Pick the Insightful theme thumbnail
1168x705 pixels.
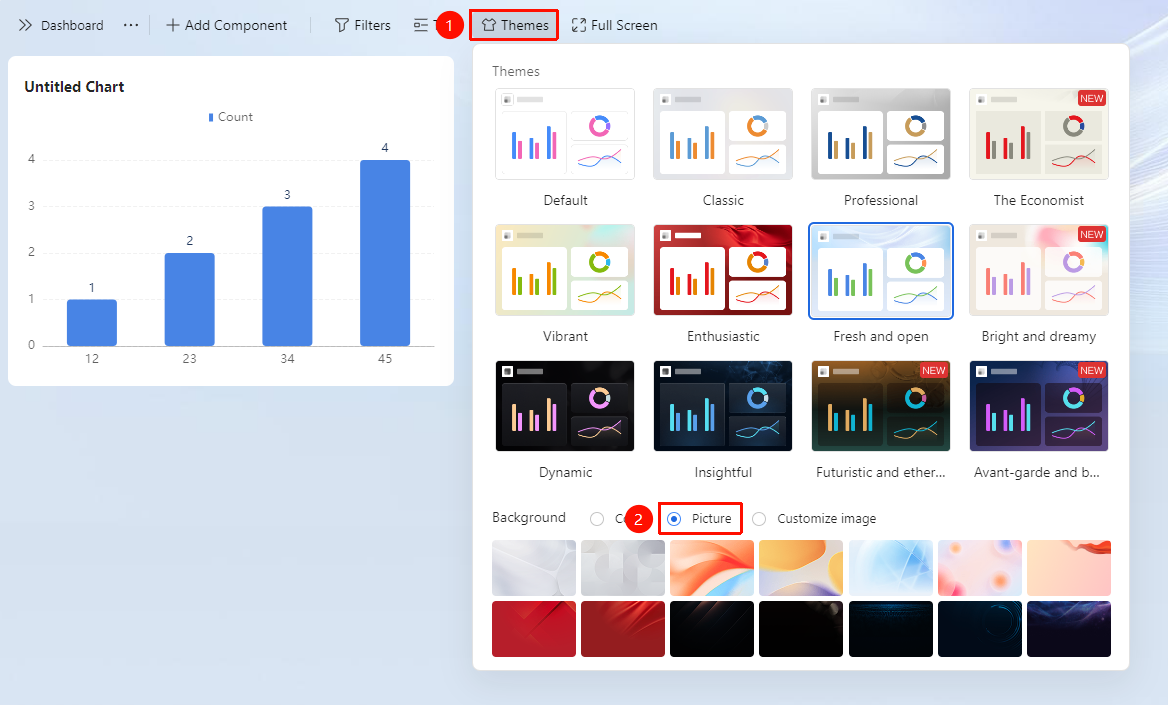[723, 406]
